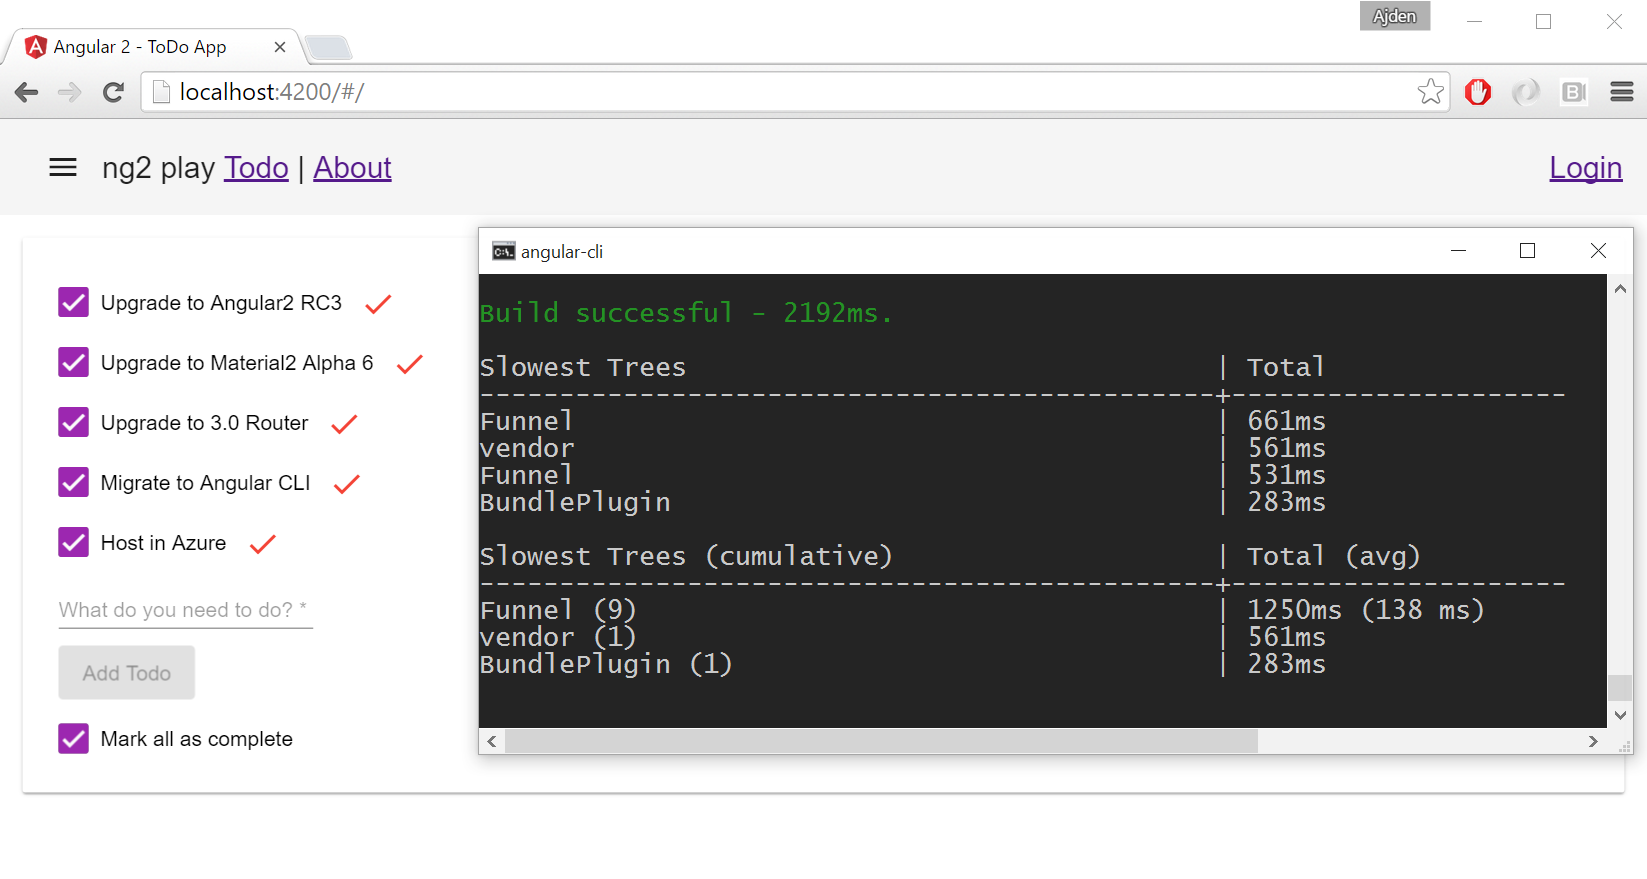Click the angular-cli window title text
The width and height of the screenshot is (1647, 879).
click(x=562, y=252)
